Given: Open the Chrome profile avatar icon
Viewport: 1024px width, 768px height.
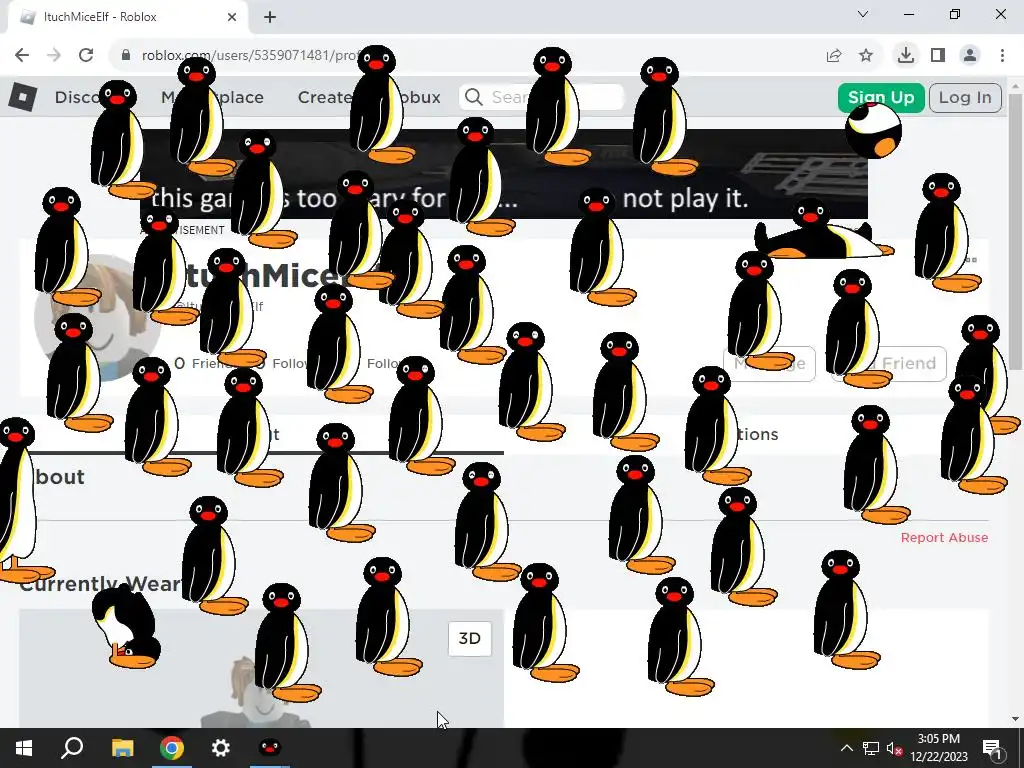Looking at the screenshot, I should coord(970,56).
